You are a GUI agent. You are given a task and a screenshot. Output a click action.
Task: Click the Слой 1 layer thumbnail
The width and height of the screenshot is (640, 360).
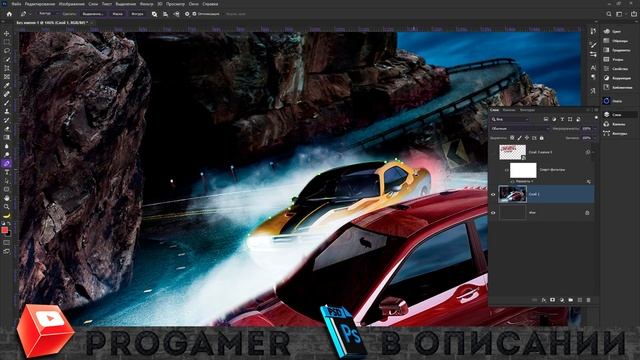(x=512, y=194)
